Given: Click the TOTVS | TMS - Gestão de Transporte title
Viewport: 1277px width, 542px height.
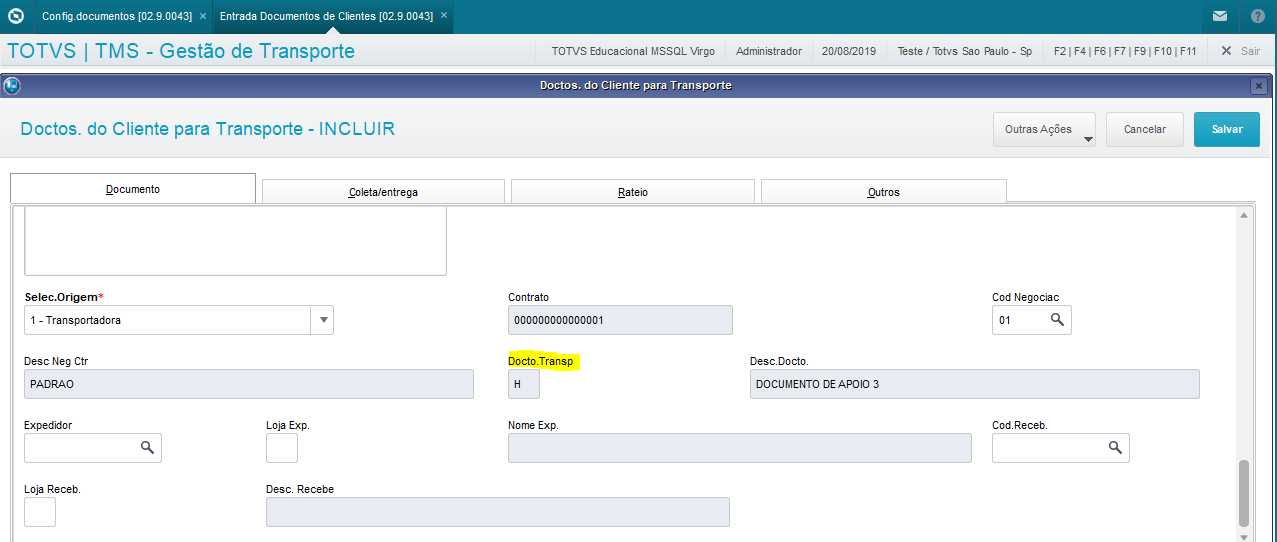Looking at the screenshot, I should [x=181, y=50].
